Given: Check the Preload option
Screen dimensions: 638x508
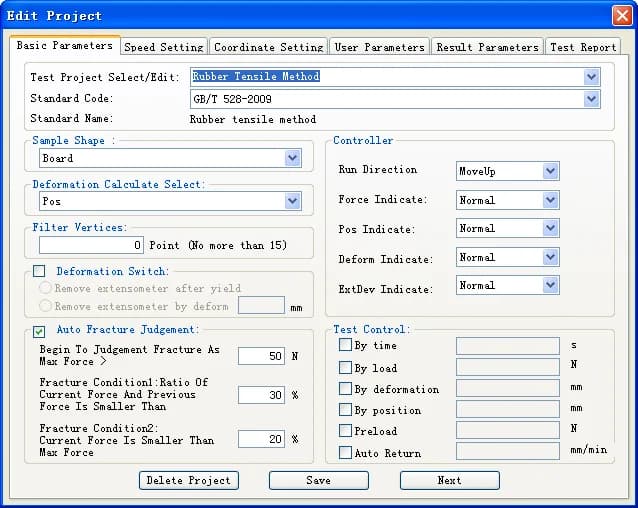Looking at the screenshot, I should [345, 430].
